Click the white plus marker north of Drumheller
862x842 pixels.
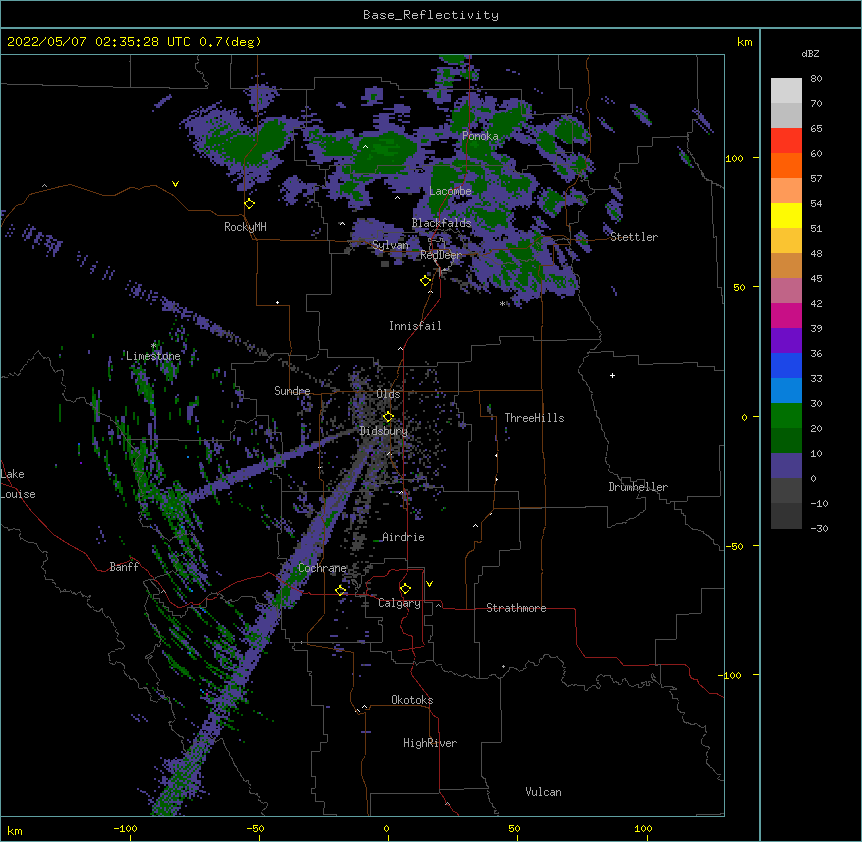pyautogui.click(x=612, y=375)
